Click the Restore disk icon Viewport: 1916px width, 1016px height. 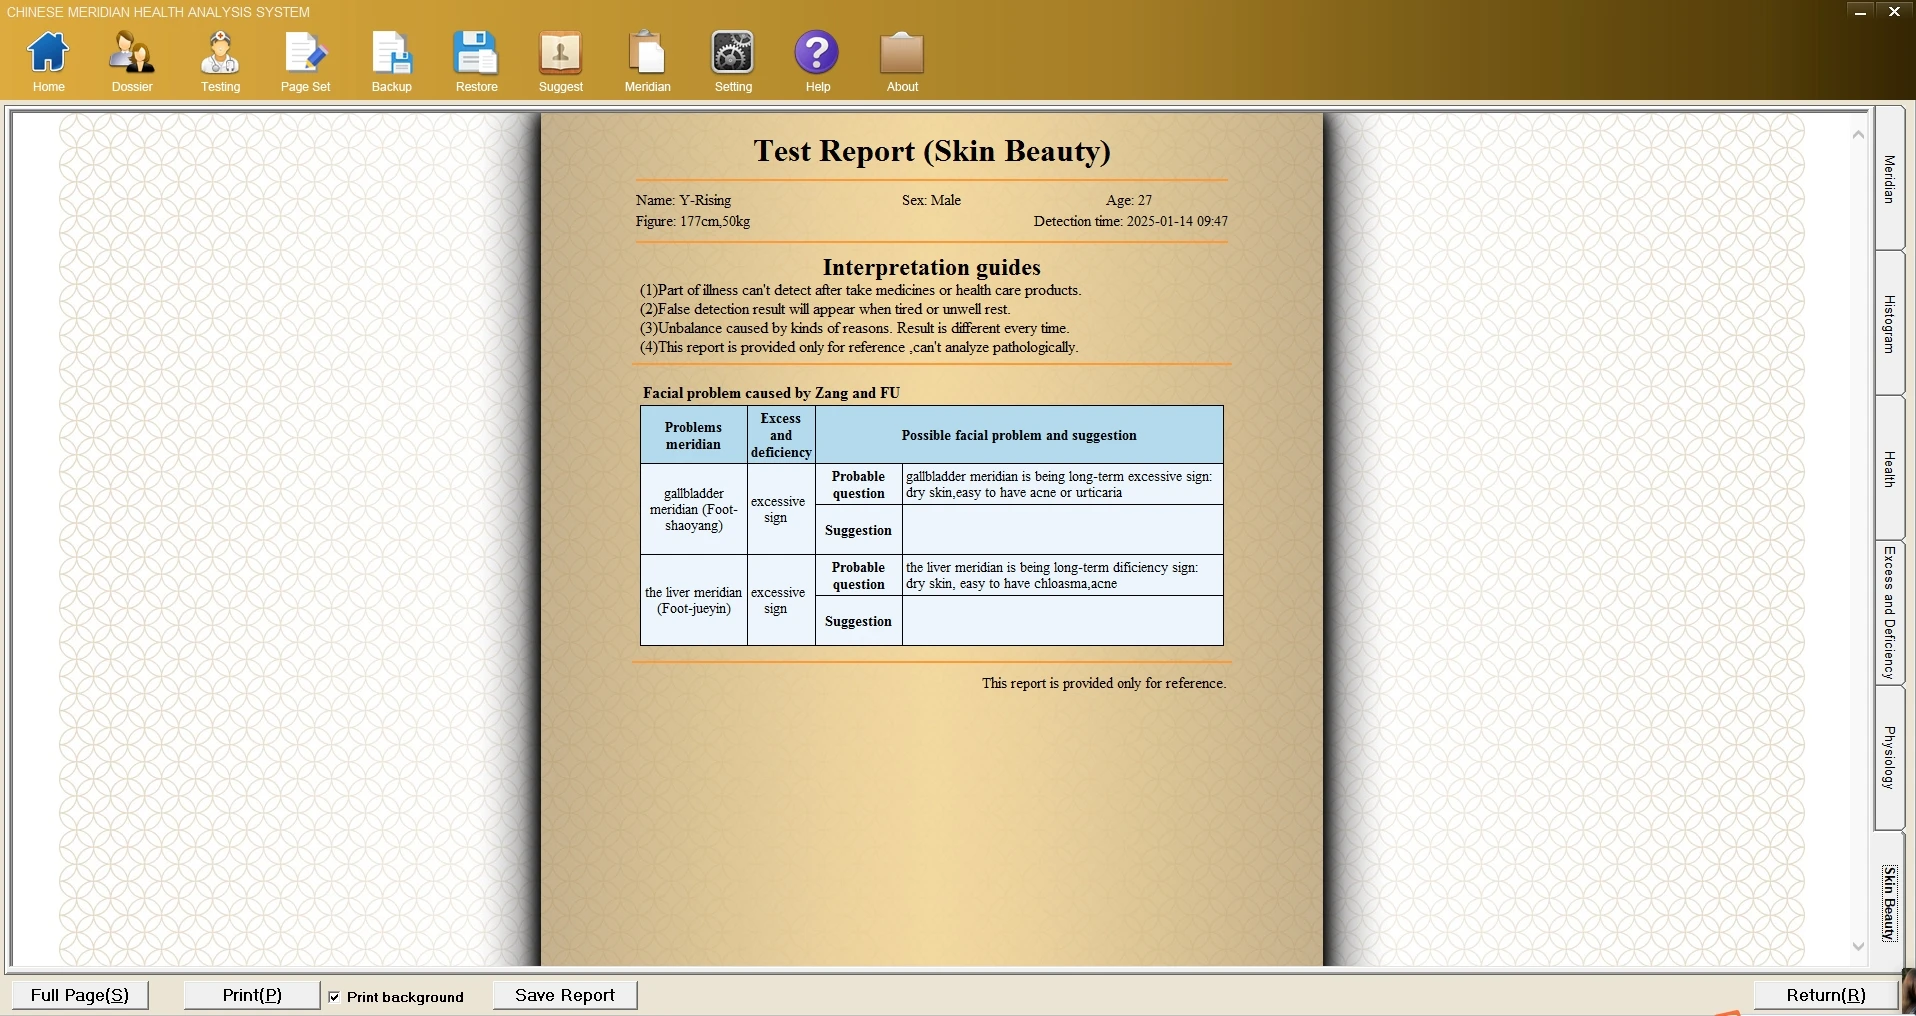point(476,55)
